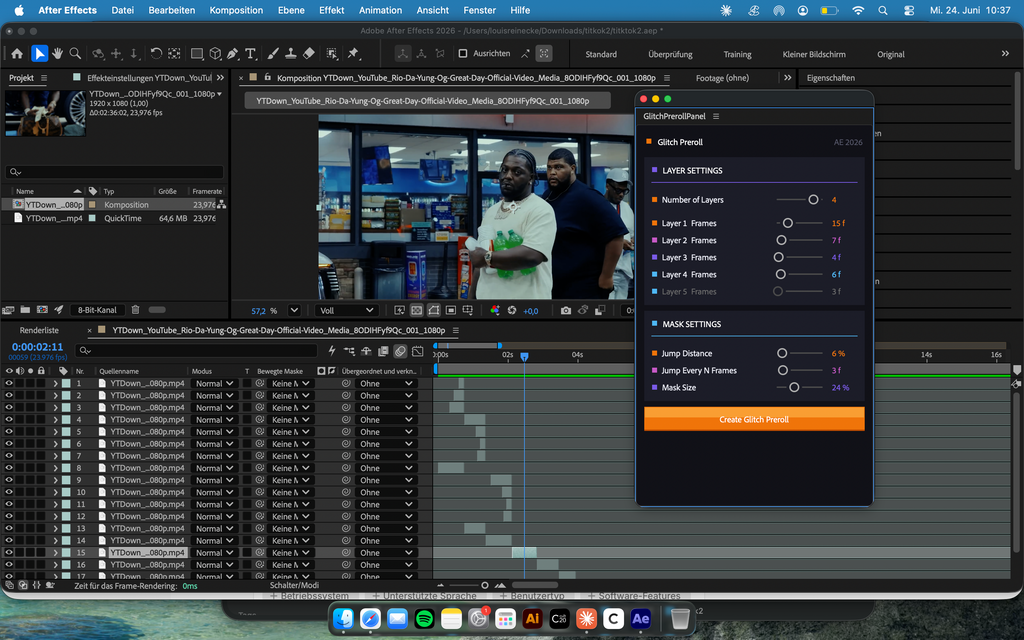Select the Zoom magnifier tool
The image size is (1024, 640).
[x=76, y=54]
